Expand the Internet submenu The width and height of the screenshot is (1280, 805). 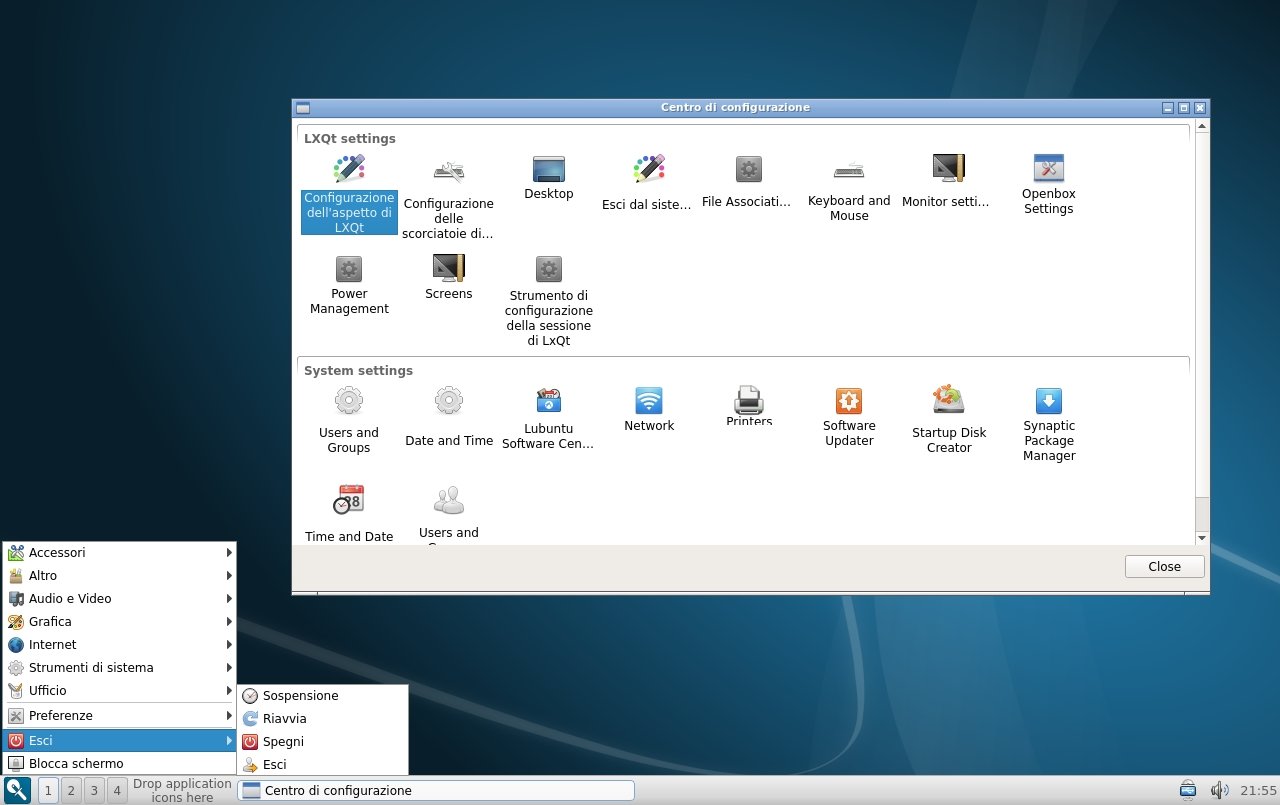point(118,644)
